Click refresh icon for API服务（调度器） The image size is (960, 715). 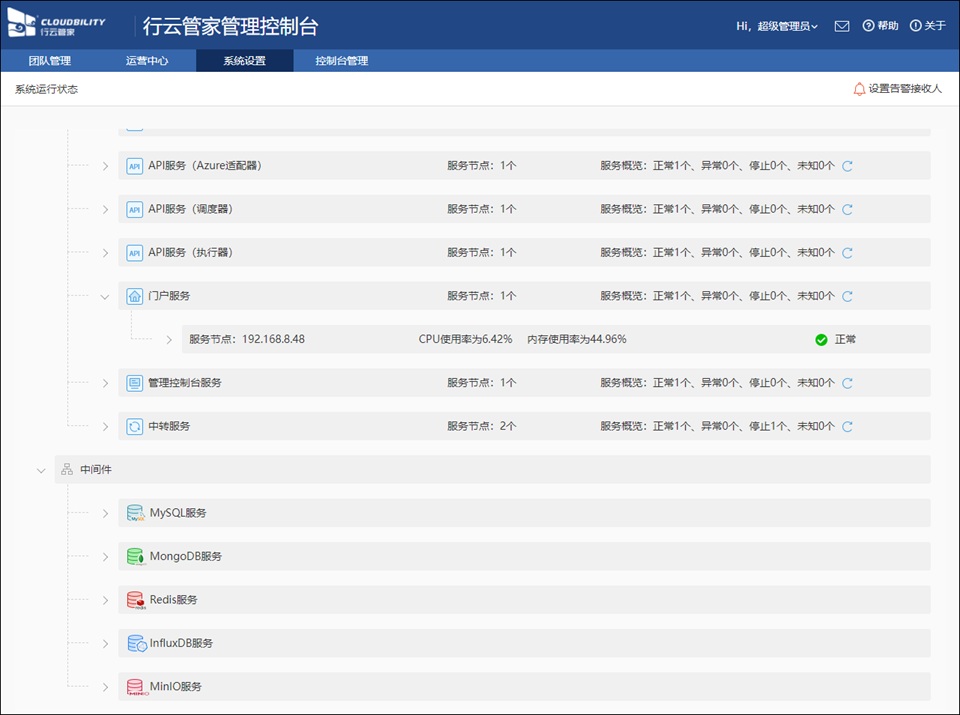pyautogui.click(x=847, y=210)
